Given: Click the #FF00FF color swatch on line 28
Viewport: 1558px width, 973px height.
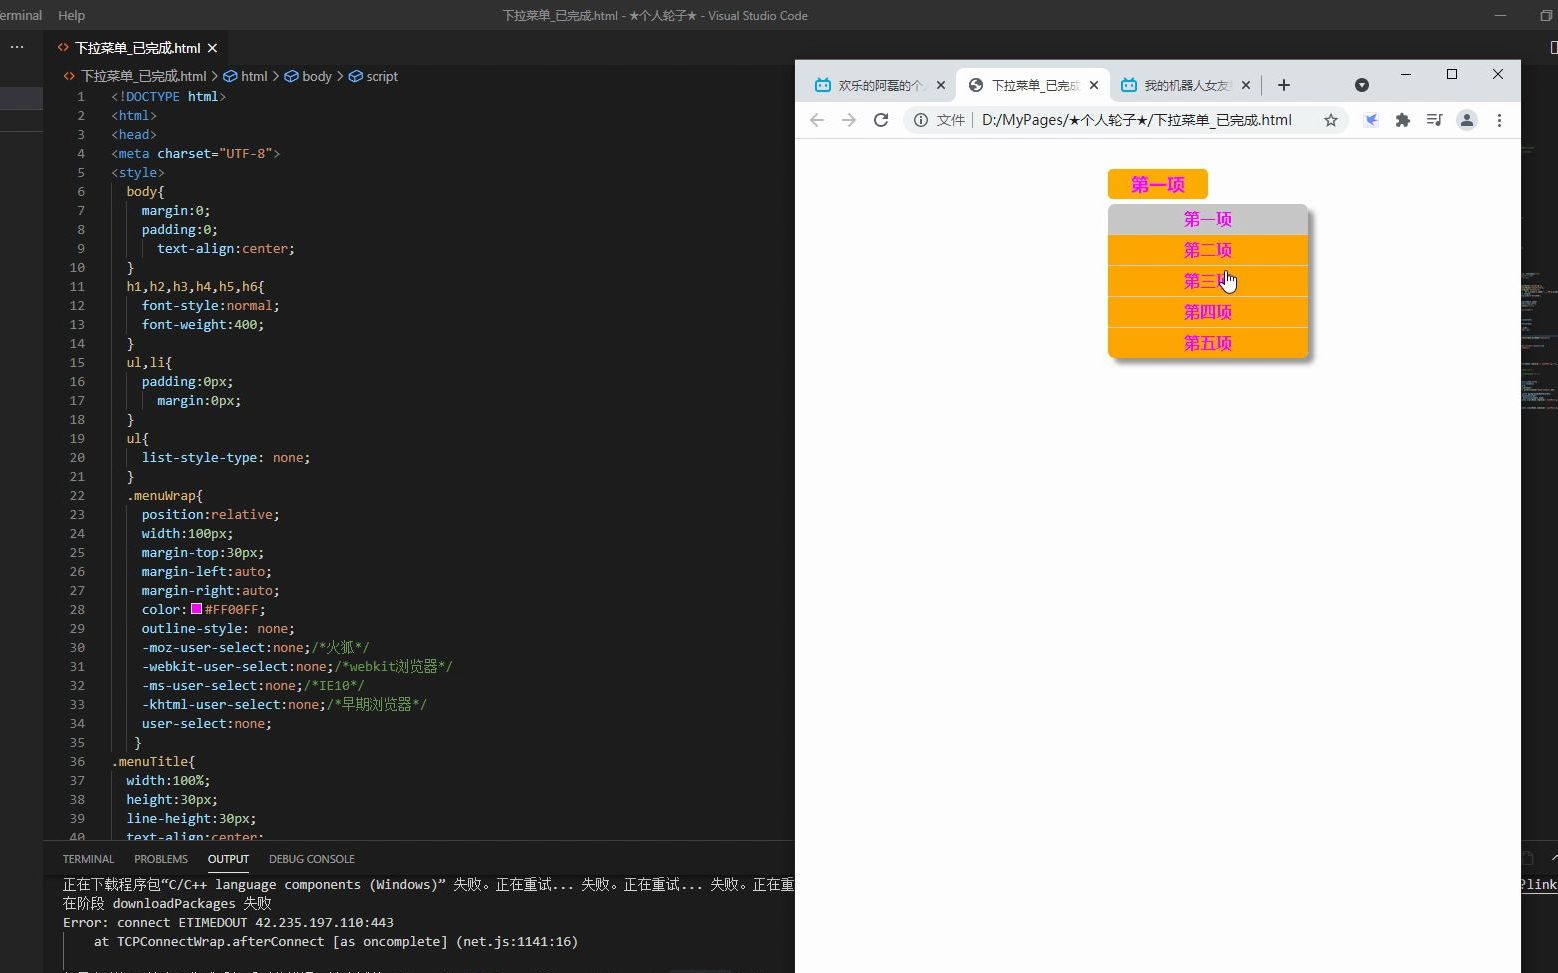Looking at the screenshot, I should 197,609.
